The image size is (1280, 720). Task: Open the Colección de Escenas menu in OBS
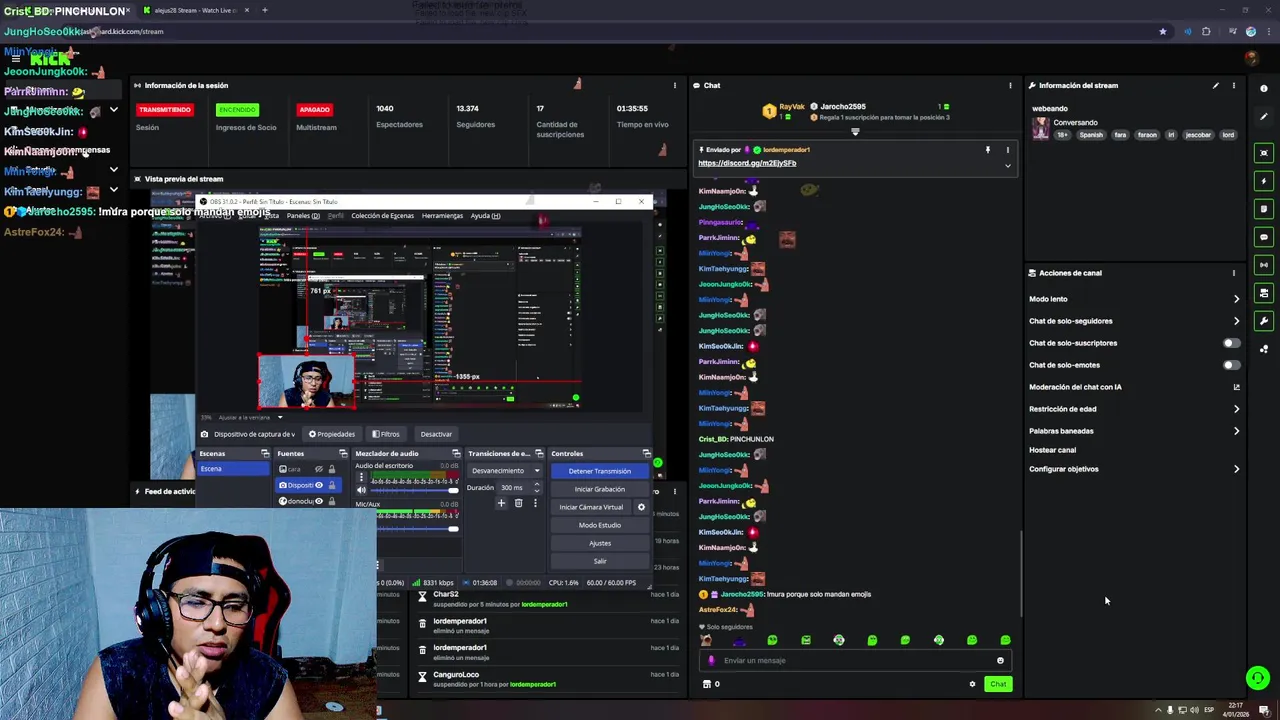382,216
